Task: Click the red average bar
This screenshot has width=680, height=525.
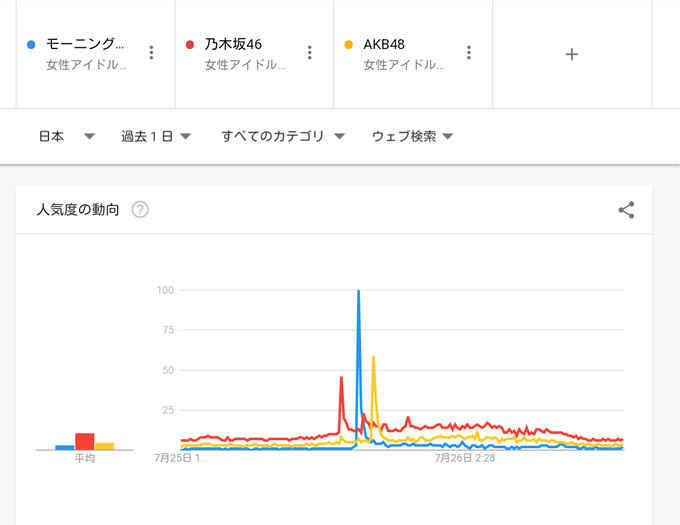Action: coord(85,441)
